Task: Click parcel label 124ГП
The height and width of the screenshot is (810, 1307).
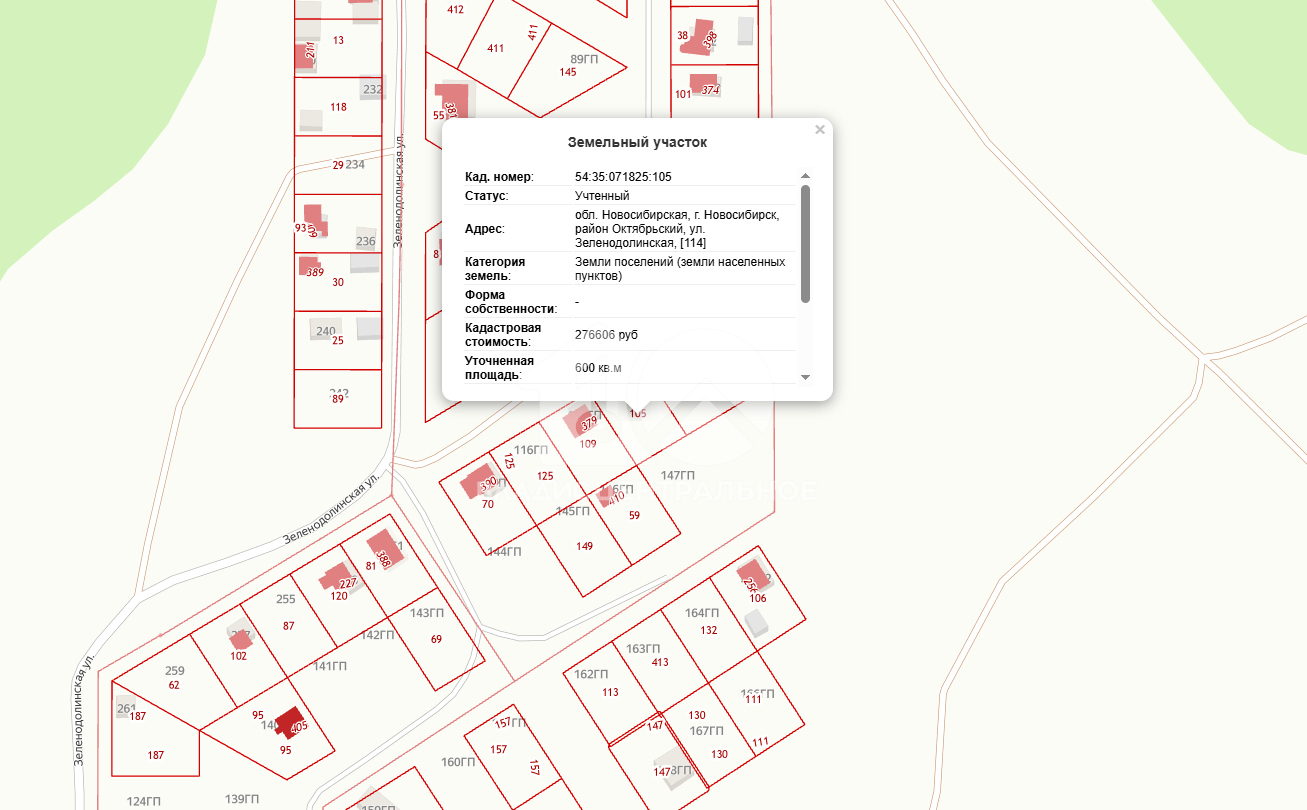Action: (144, 801)
